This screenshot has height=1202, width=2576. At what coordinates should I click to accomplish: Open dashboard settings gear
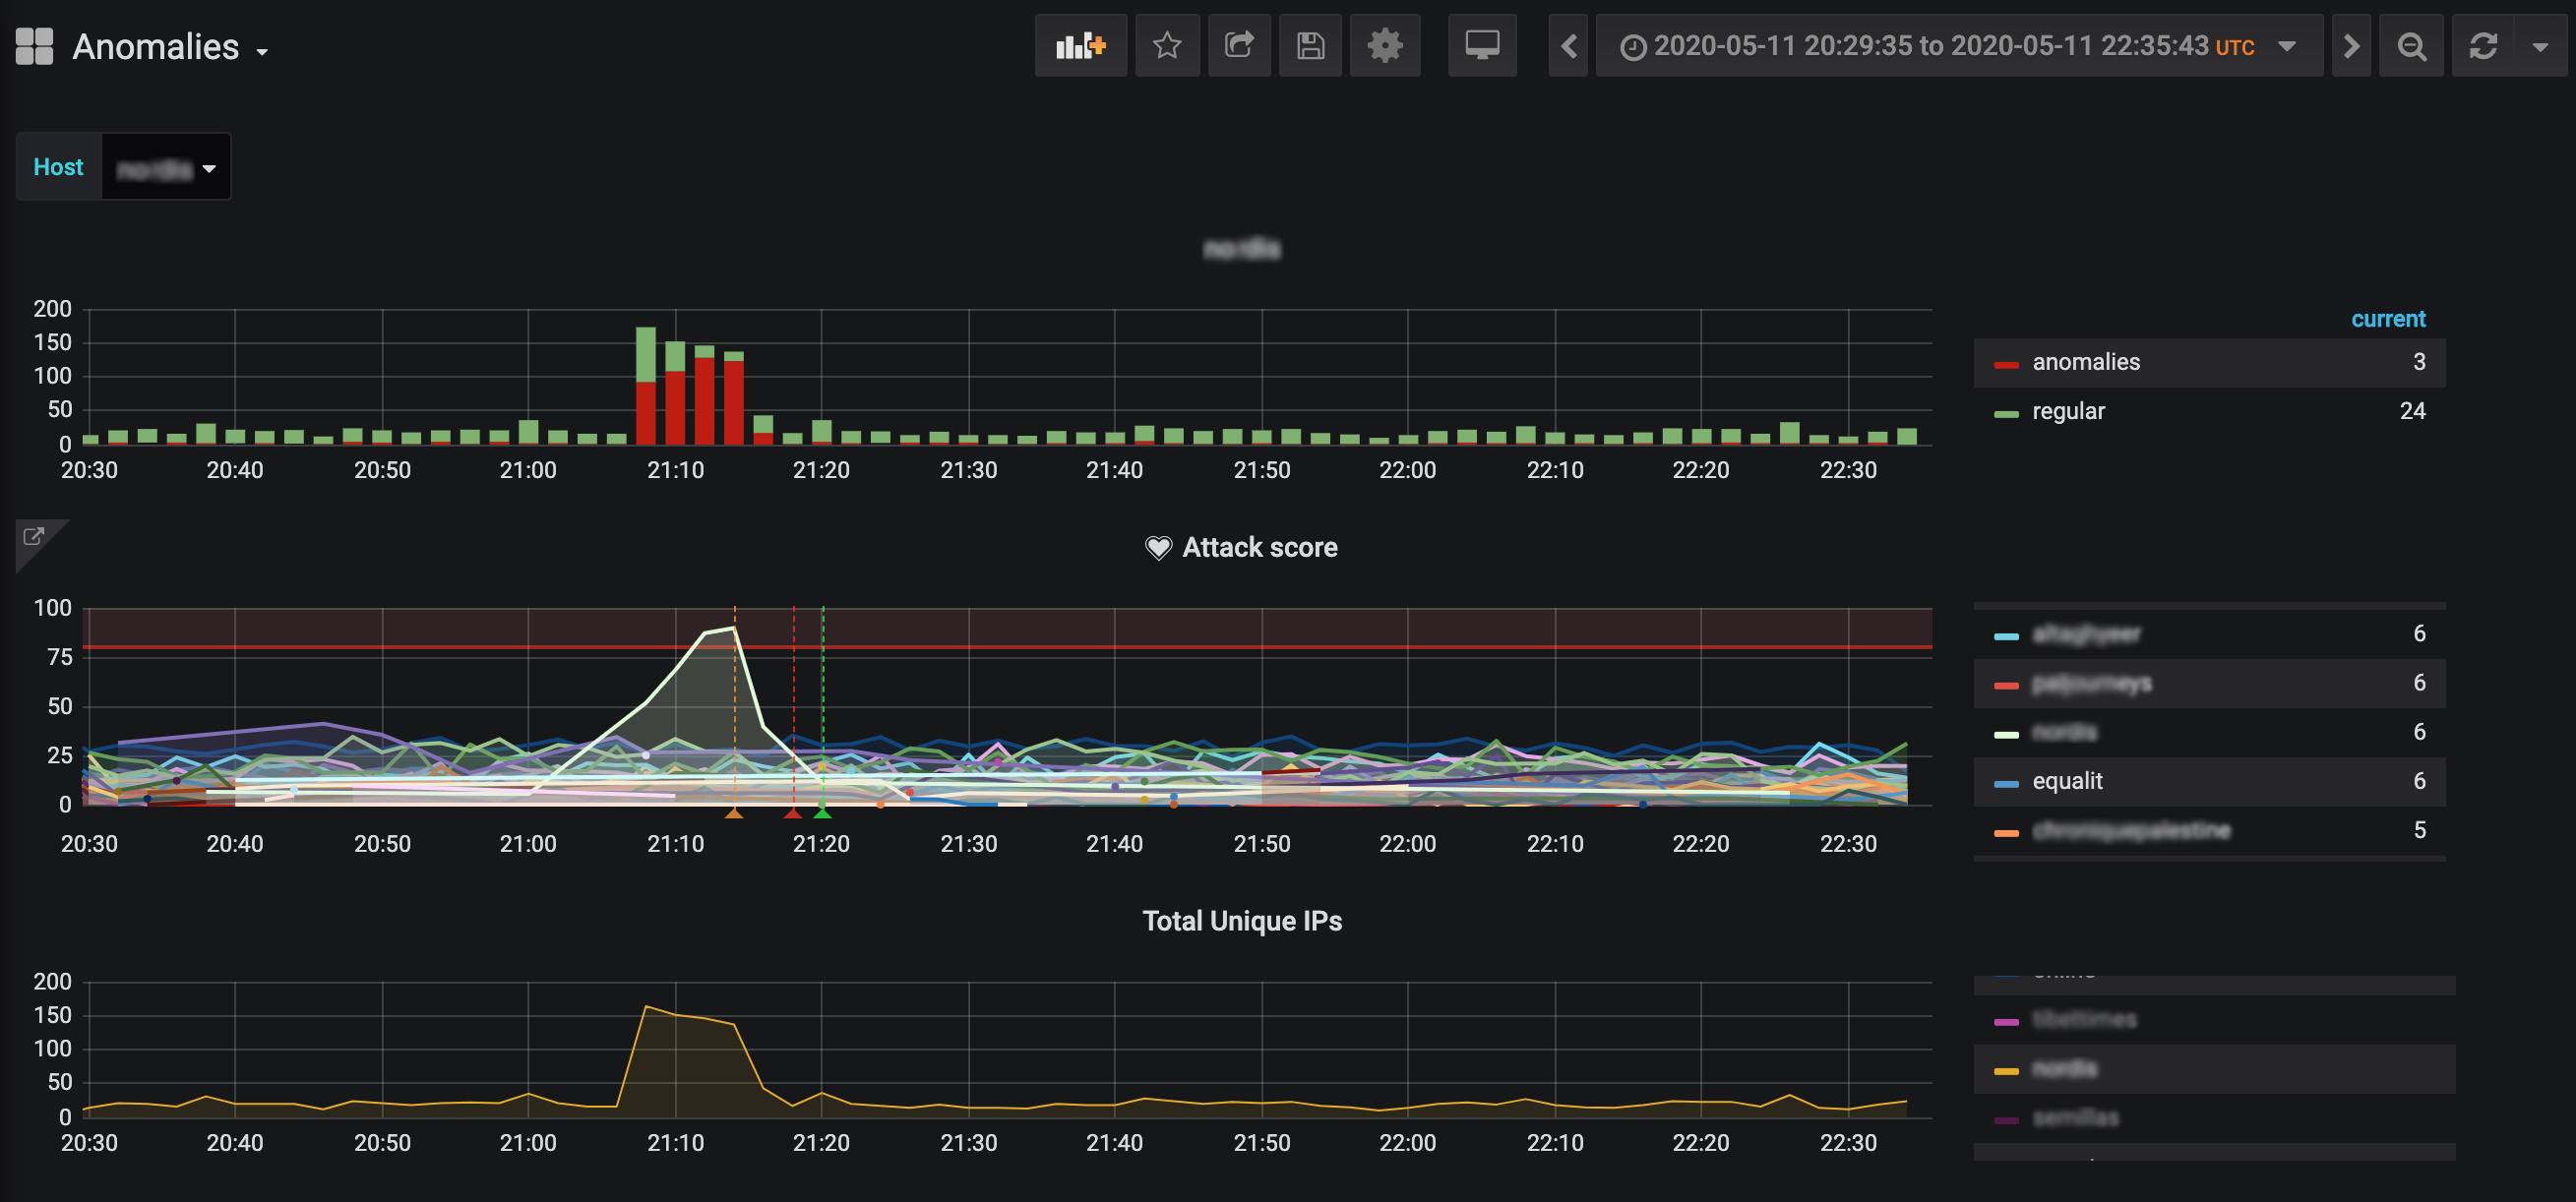1385,45
